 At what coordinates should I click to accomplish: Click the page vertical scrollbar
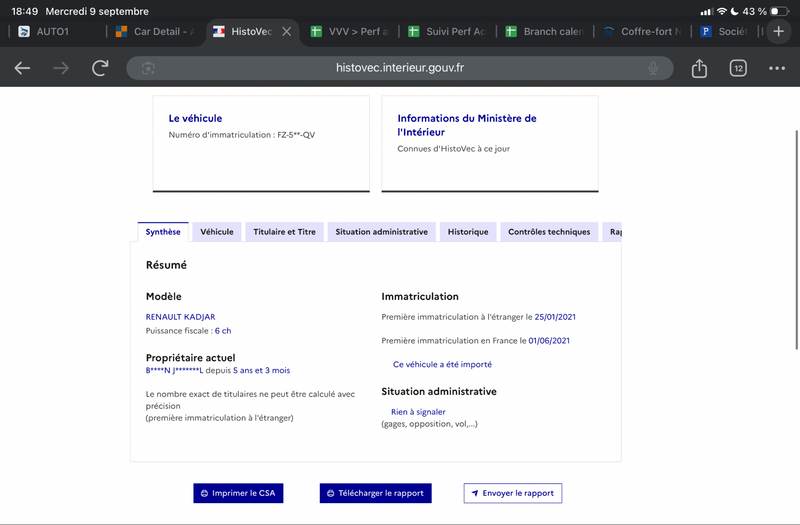[x=796, y=240]
